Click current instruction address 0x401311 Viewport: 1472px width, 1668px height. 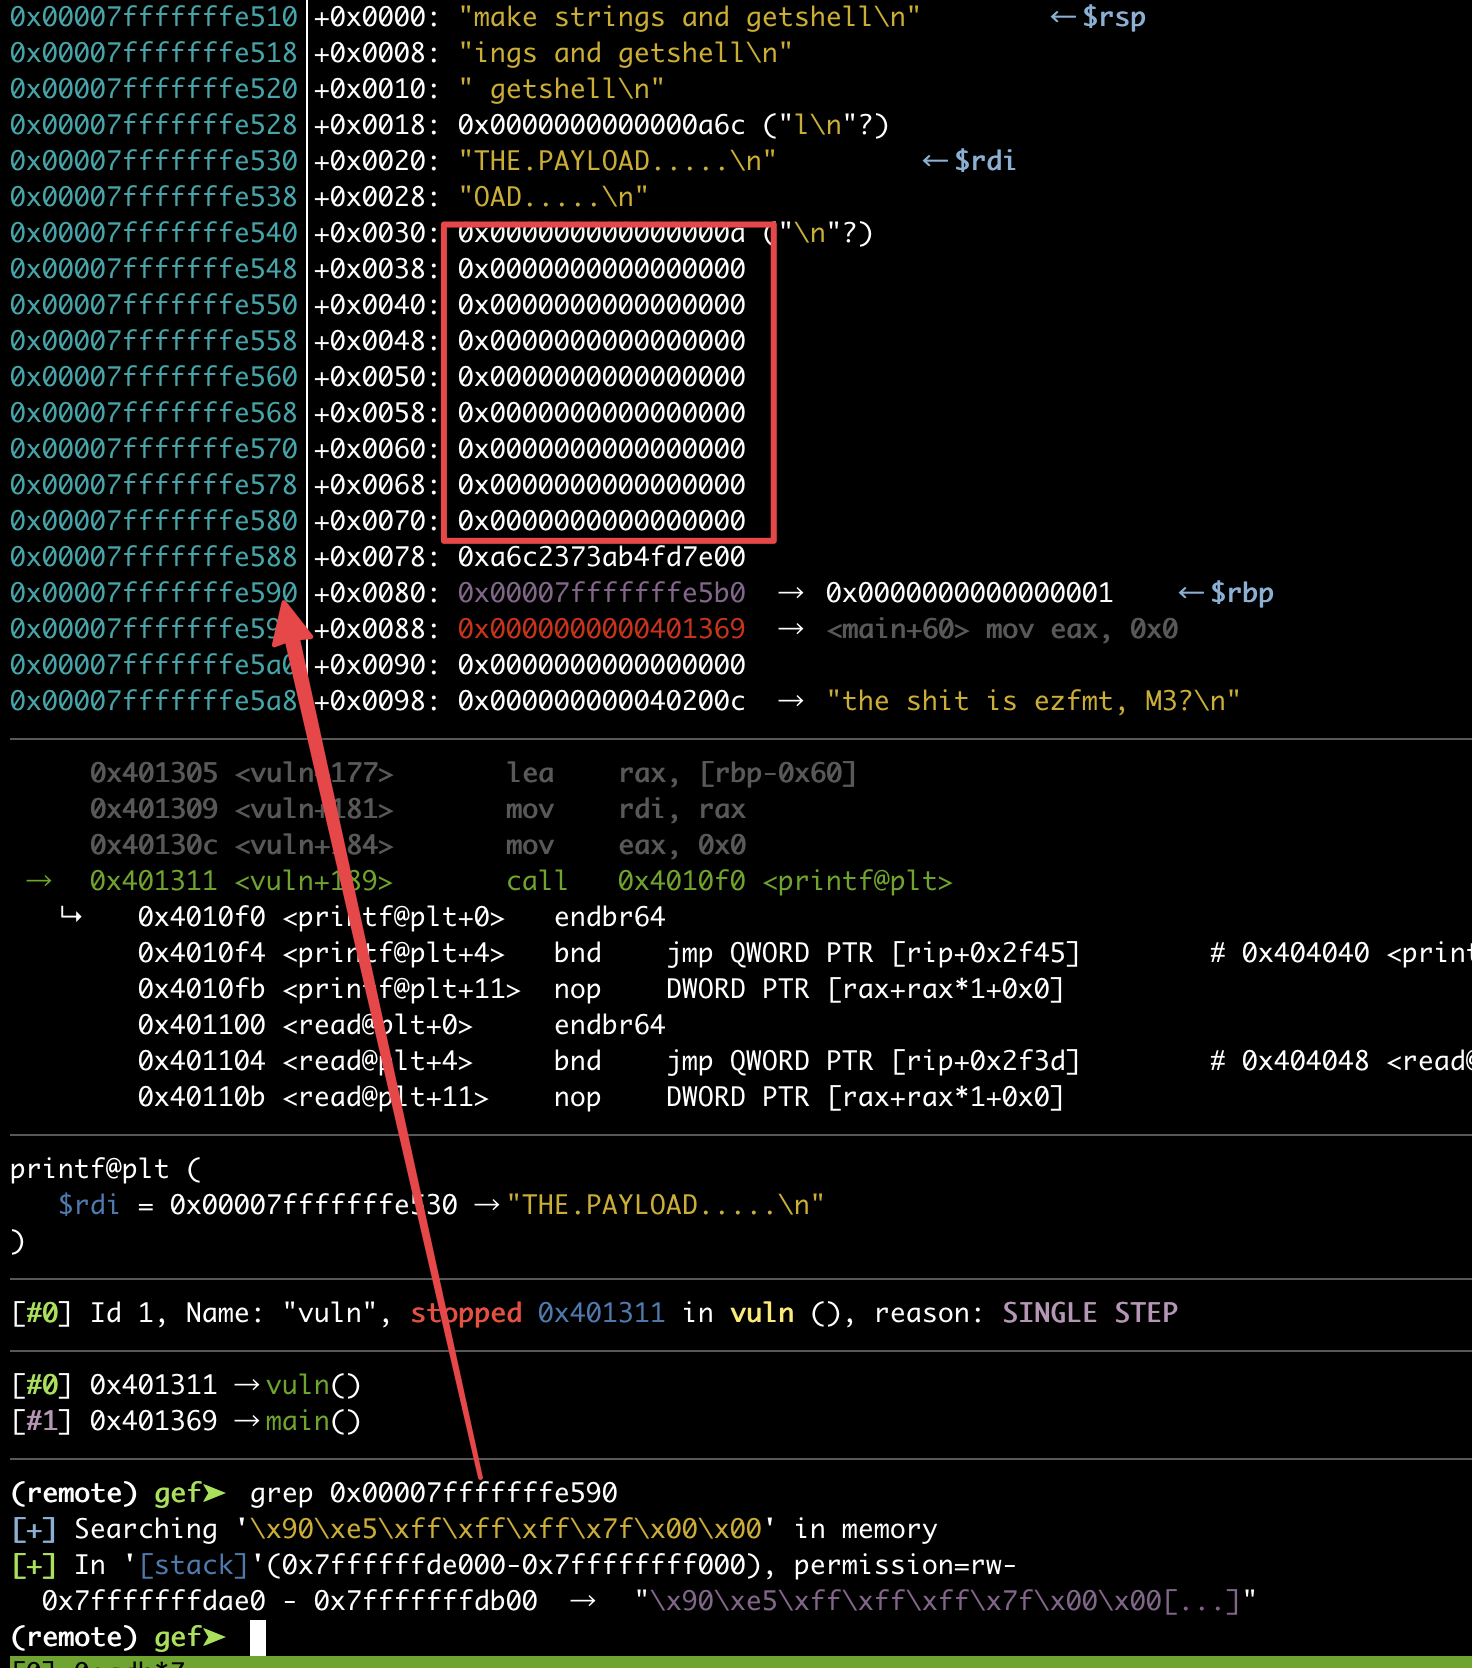(x=154, y=881)
